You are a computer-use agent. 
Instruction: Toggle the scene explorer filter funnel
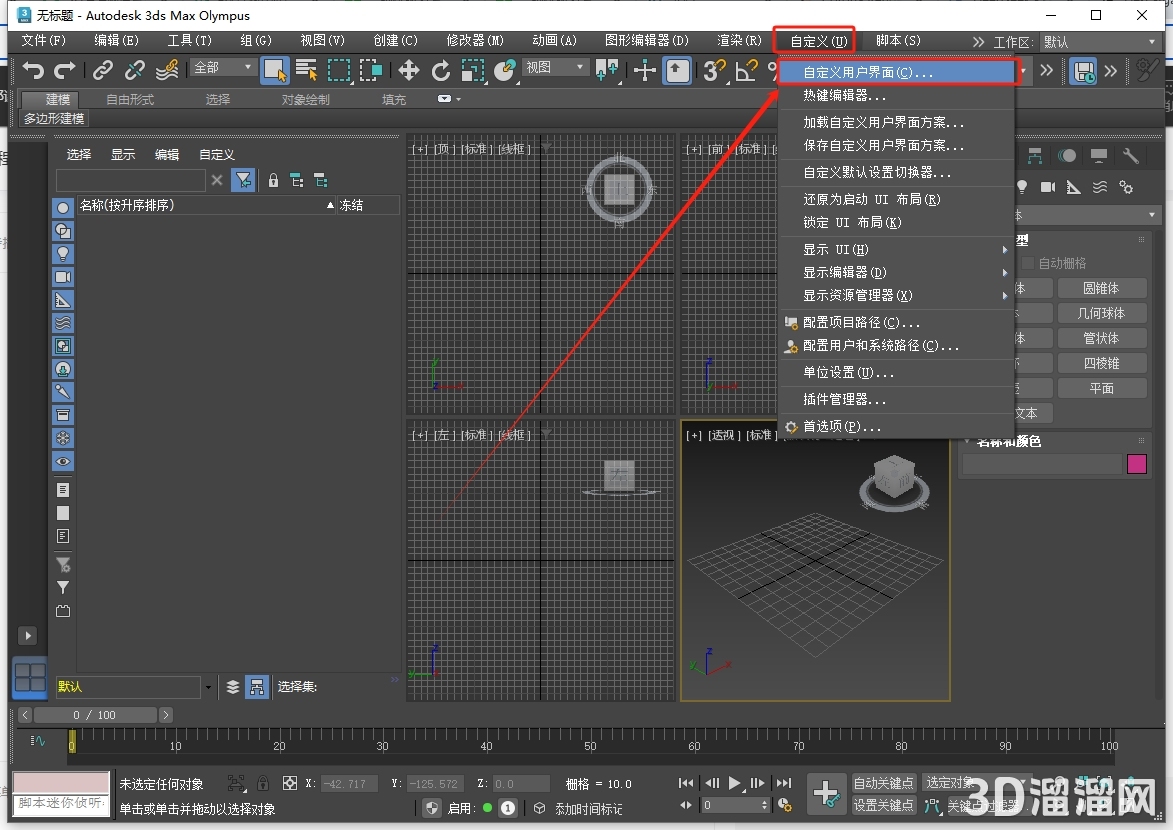click(243, 180)
